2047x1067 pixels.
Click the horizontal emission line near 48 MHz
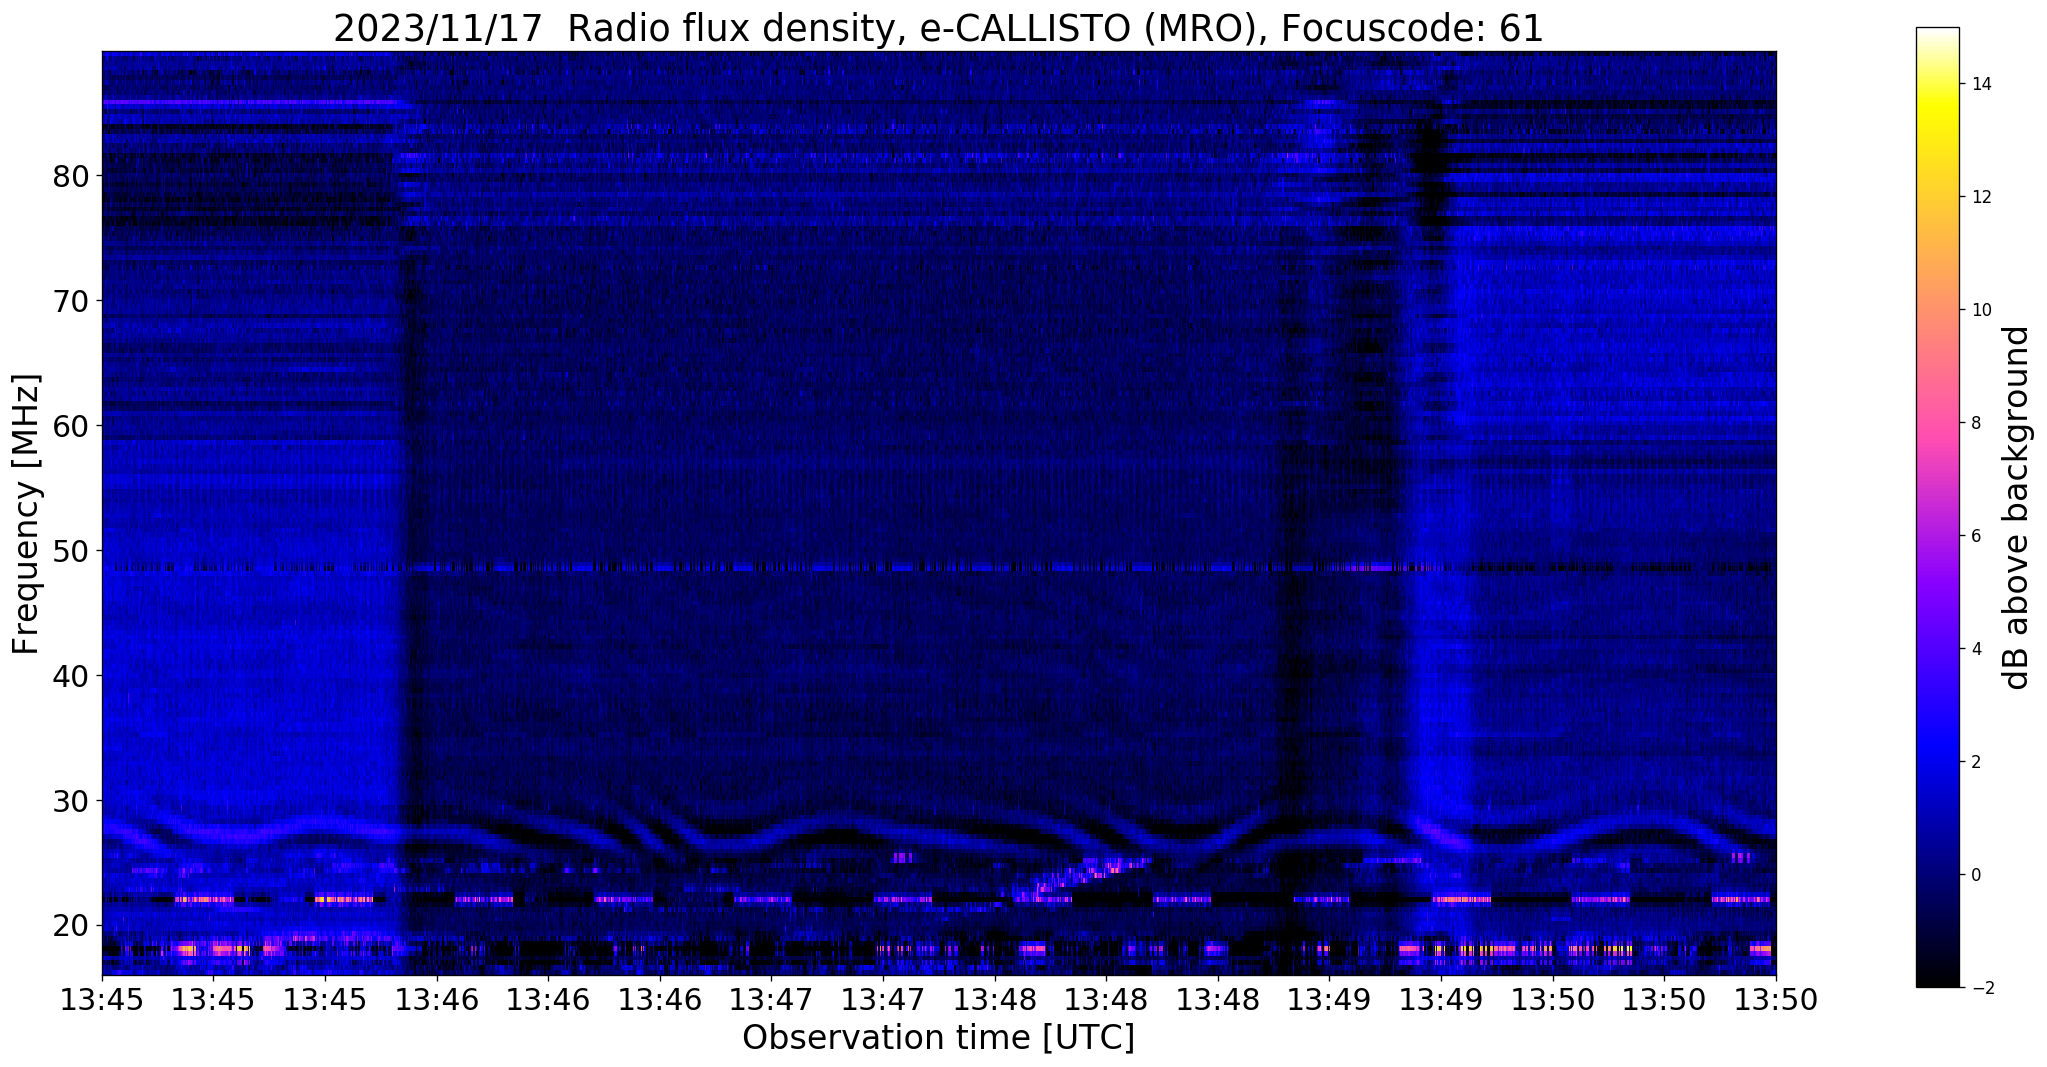[x=938, y=567]
